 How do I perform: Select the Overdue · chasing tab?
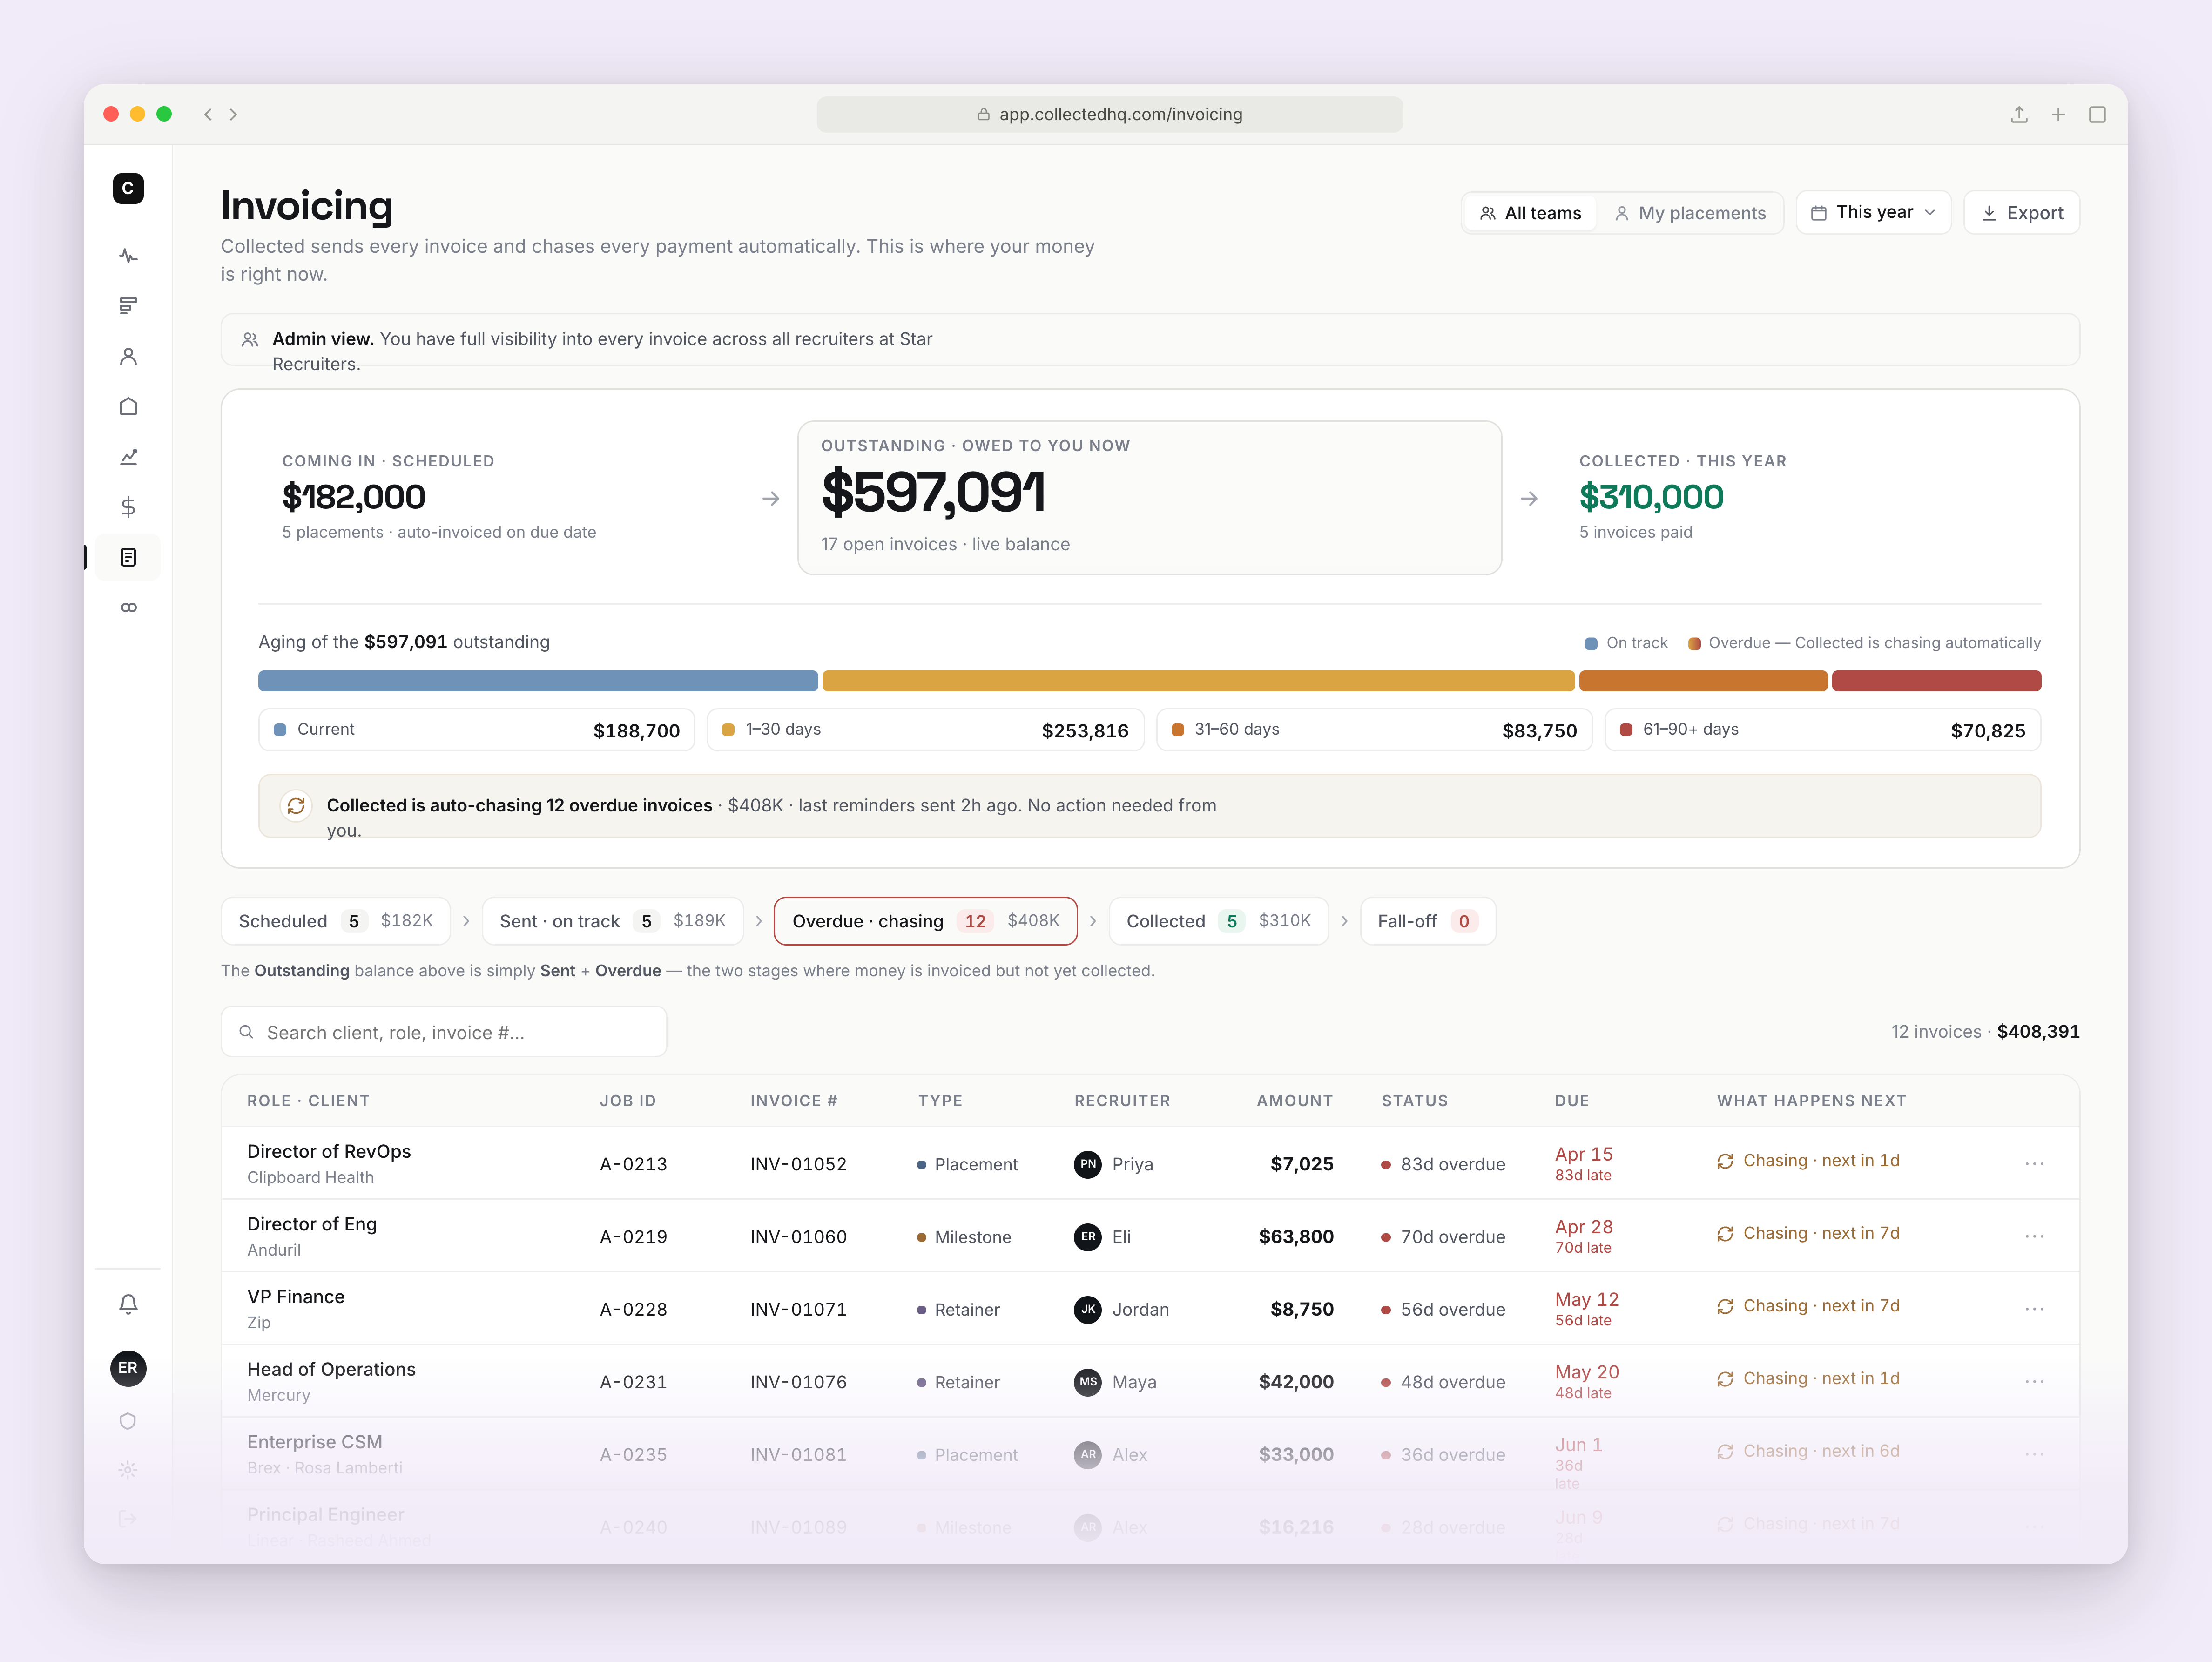point(925,921)
